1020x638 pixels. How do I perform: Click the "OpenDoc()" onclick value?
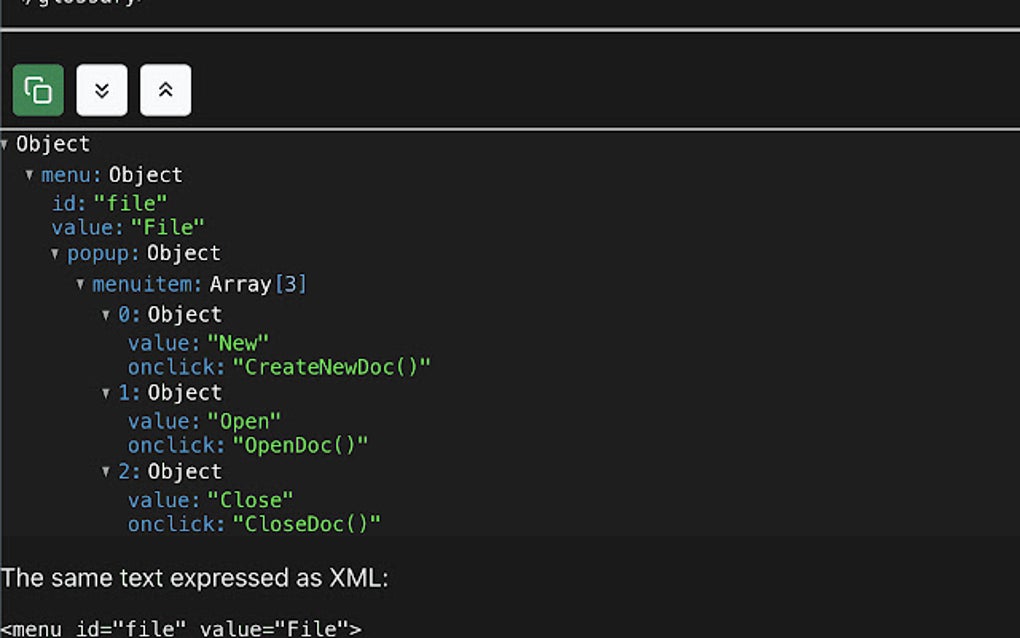pyautogui.click(x=300, y=445)
